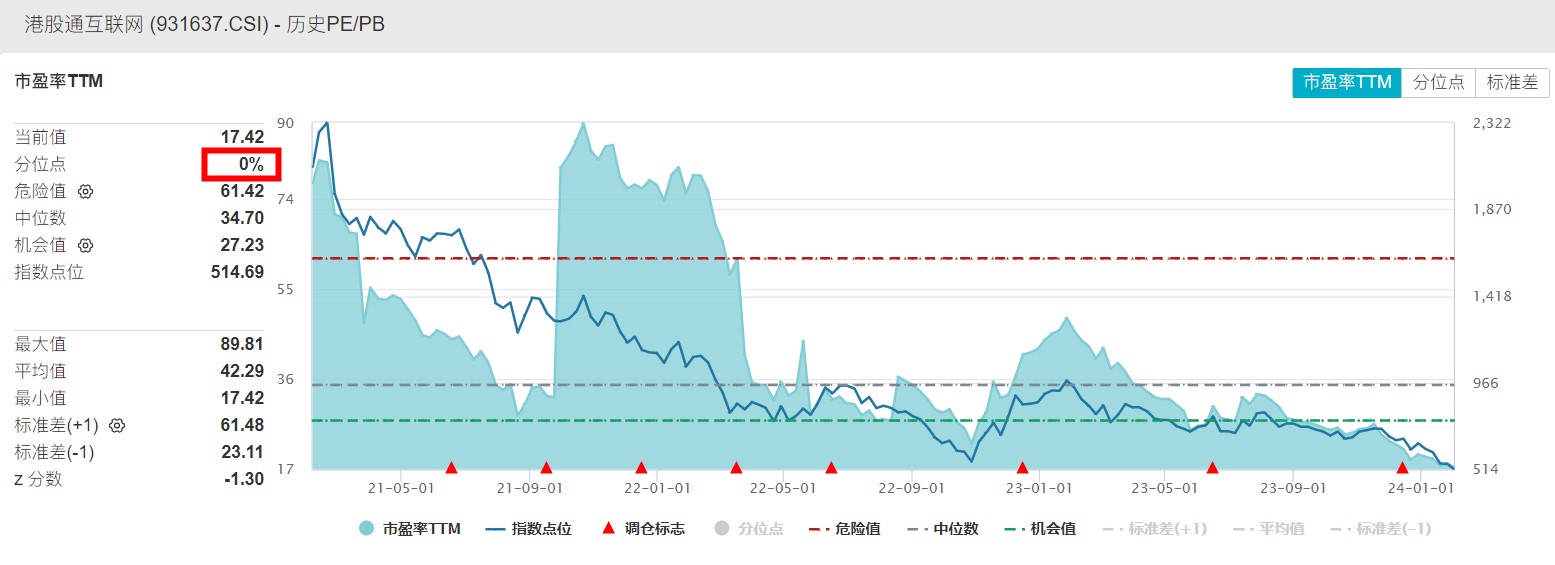This screenshot has height=565, width=1555.
Task: Show the 标准差(+1) line from the legend
Action: pyautogui.click(x=1155, y=529)
